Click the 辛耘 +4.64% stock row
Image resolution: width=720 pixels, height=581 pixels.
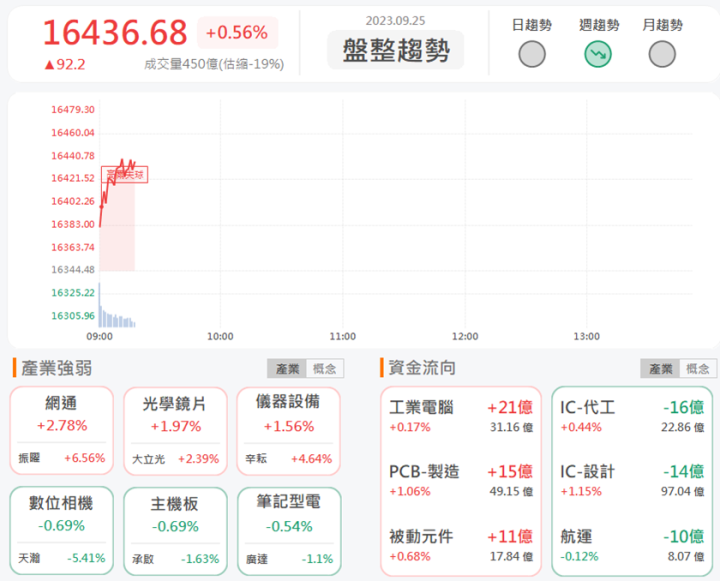[x=288, y=458]
